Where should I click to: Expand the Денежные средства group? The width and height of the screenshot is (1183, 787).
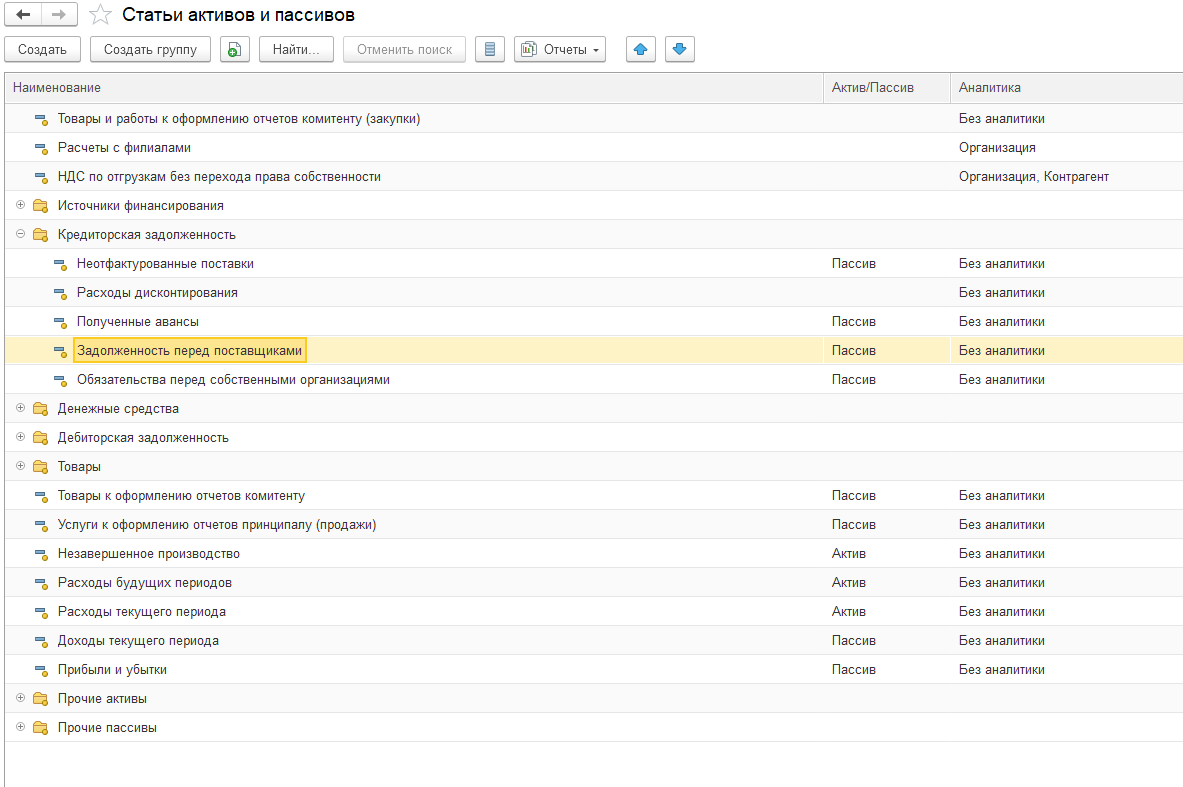(20, 409)
